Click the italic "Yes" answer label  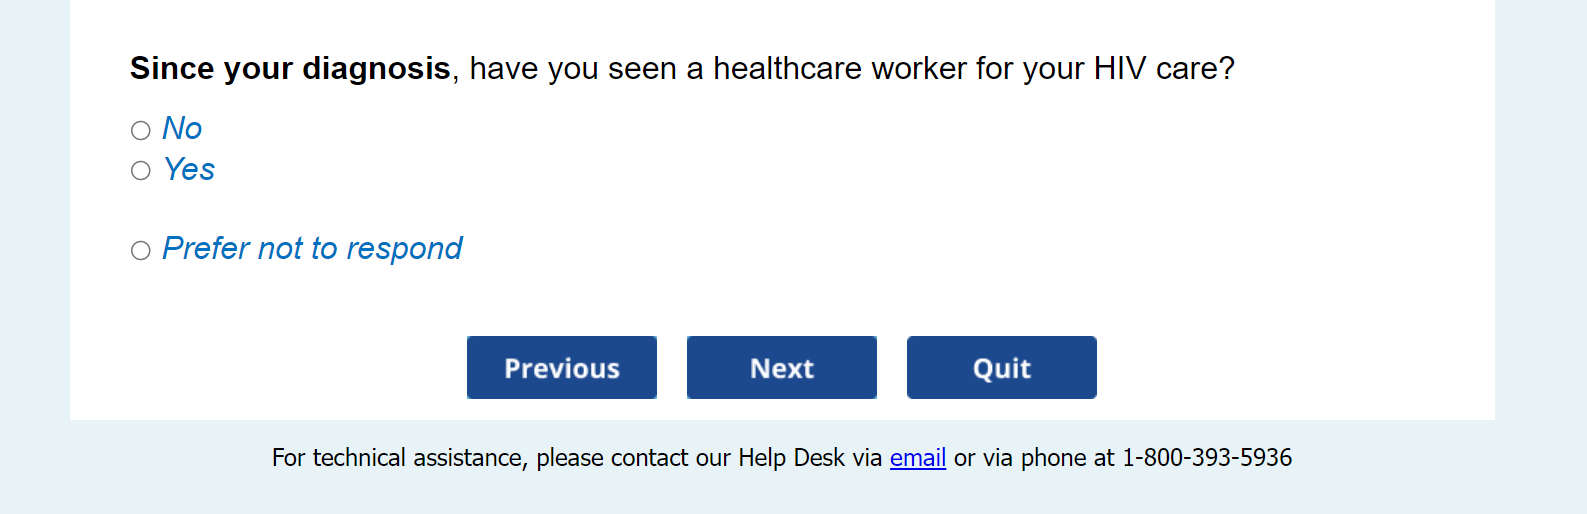(189, 170)
